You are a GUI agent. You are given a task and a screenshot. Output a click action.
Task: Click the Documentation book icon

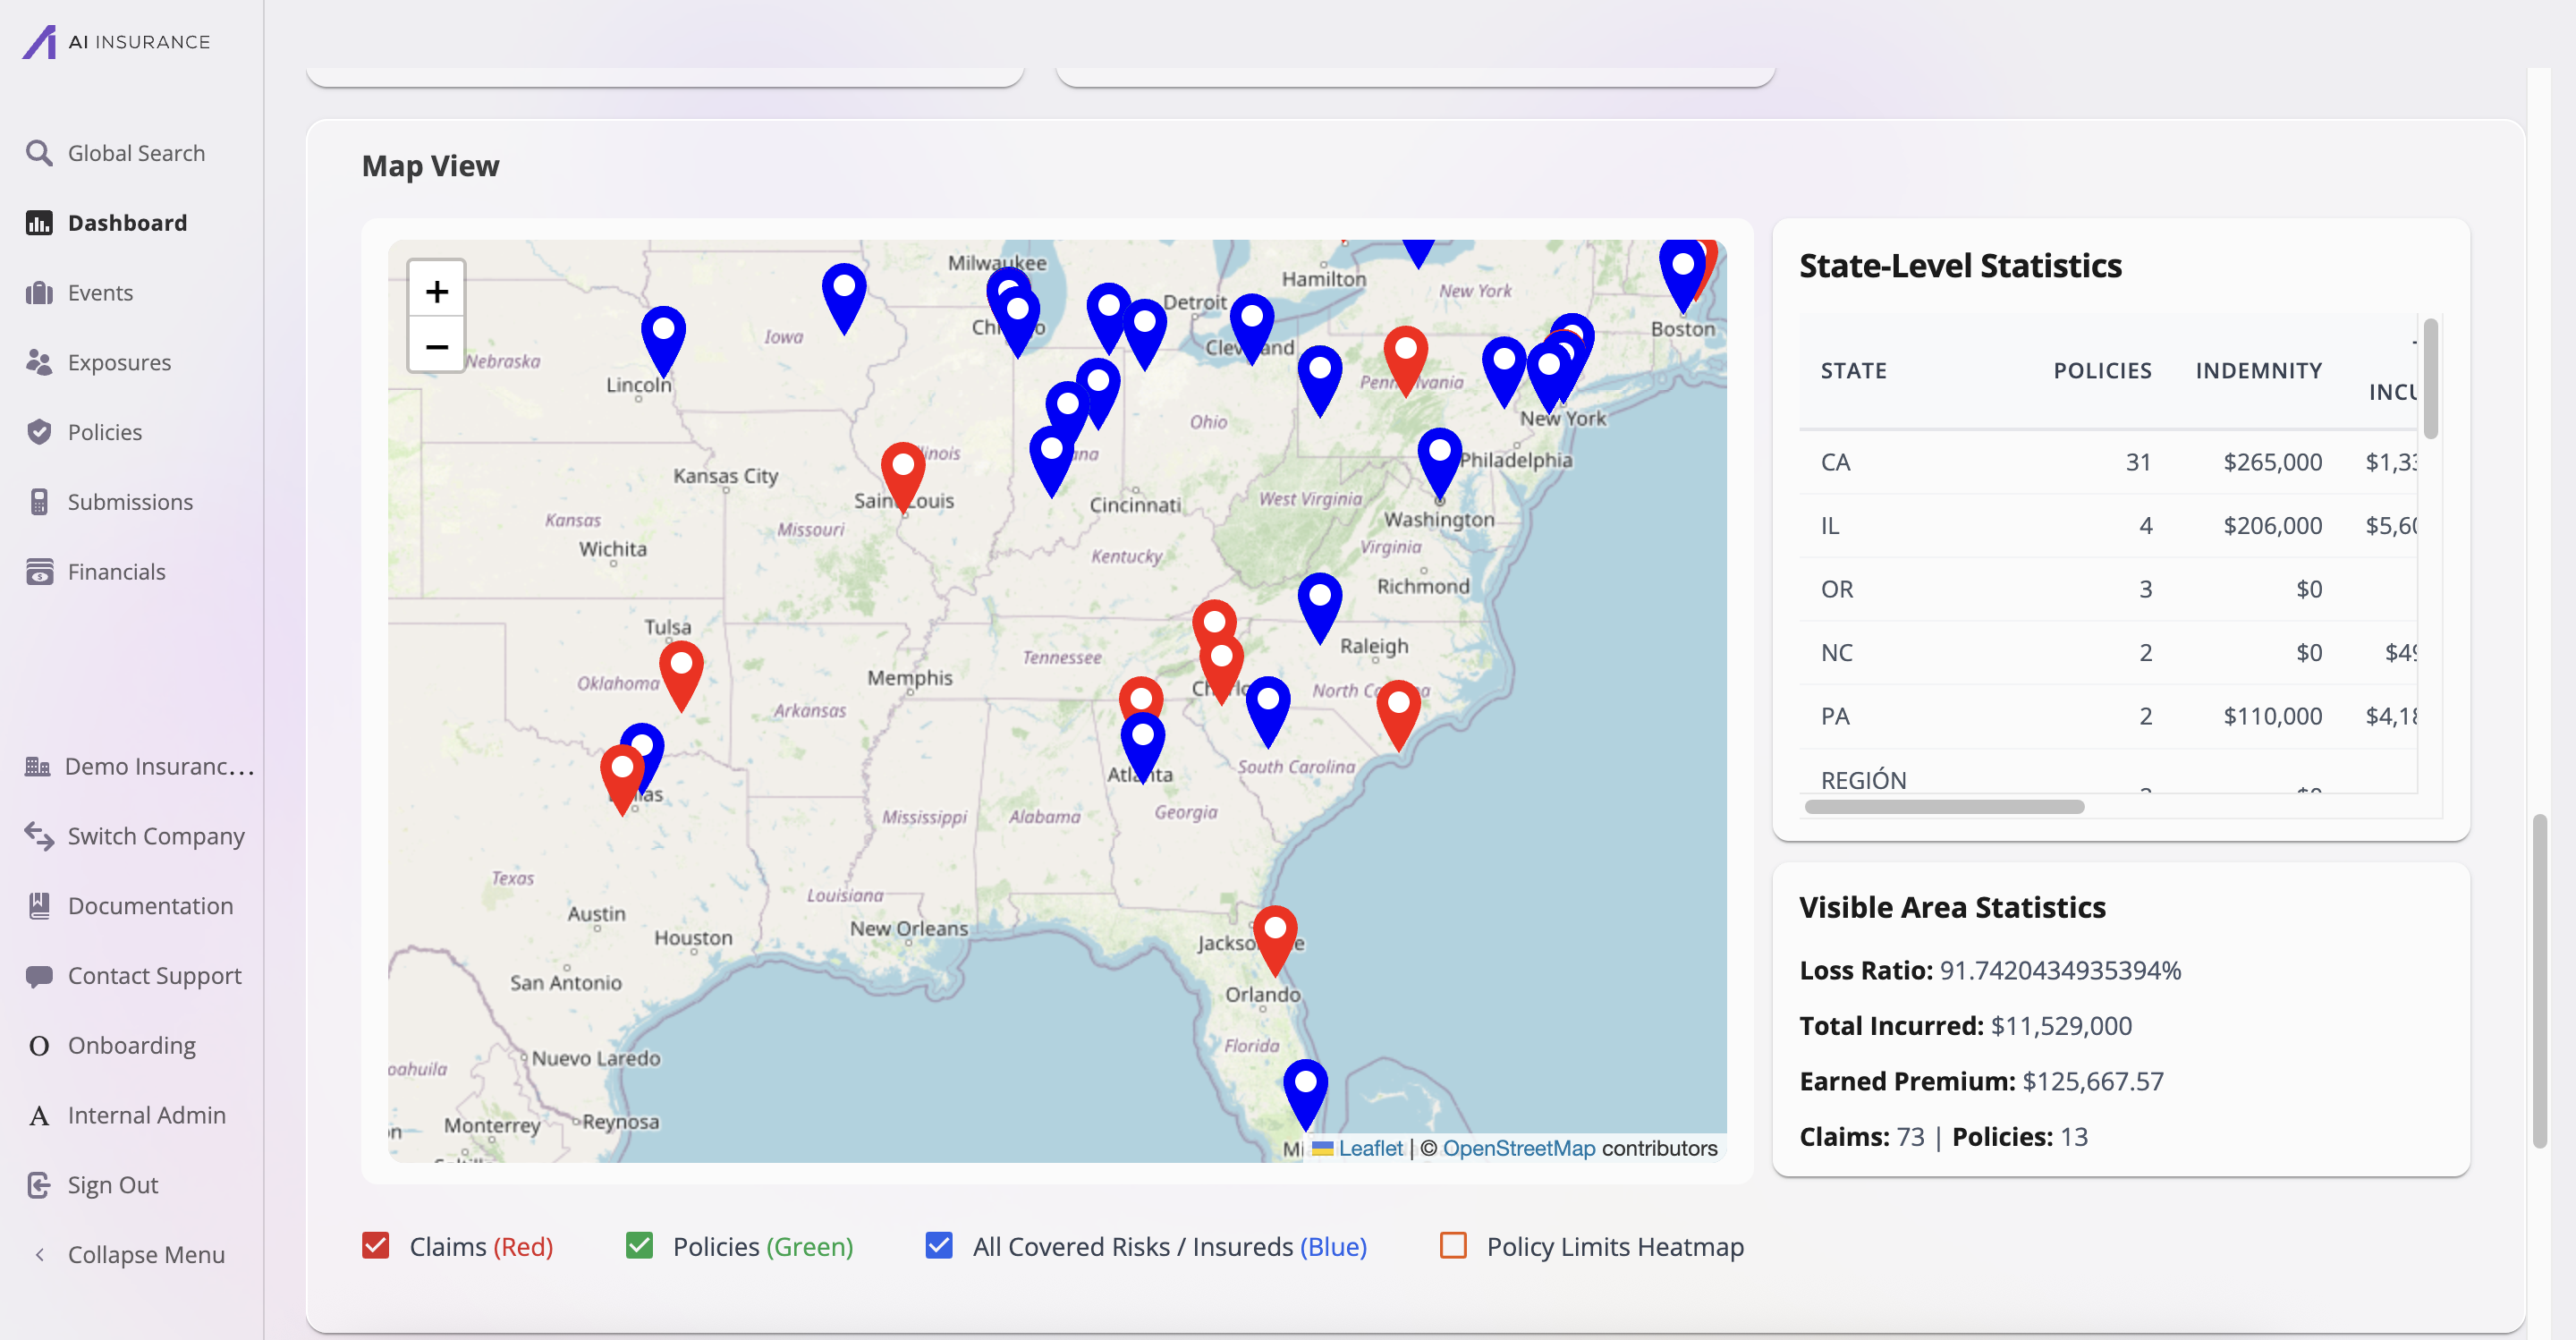click(x=38, y=906)
